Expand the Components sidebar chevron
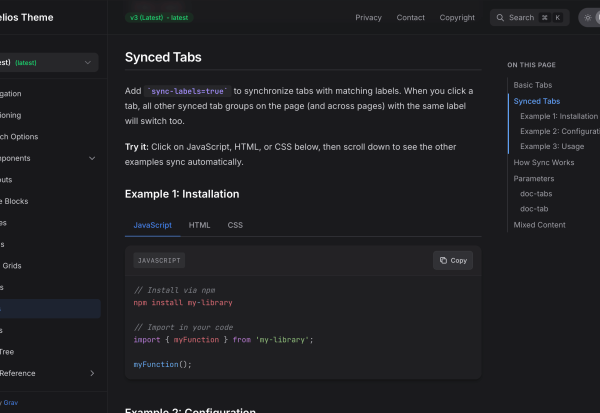The image size is (600, 413). click(x=92, y=158)
